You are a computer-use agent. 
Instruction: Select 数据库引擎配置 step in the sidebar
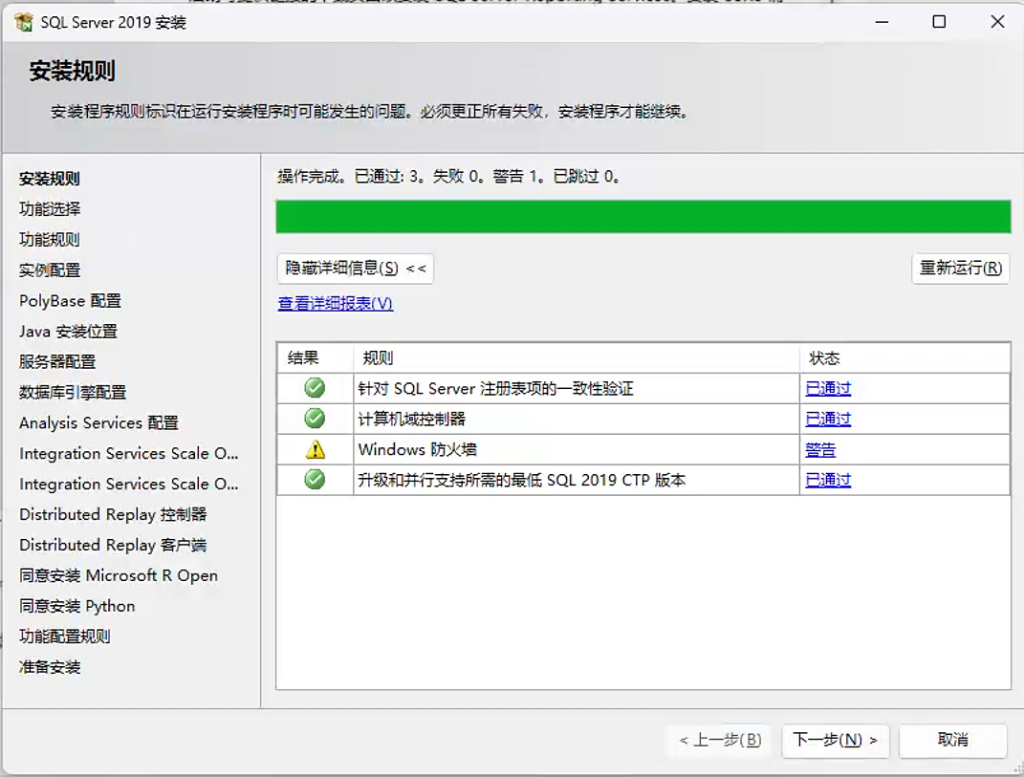72,392
